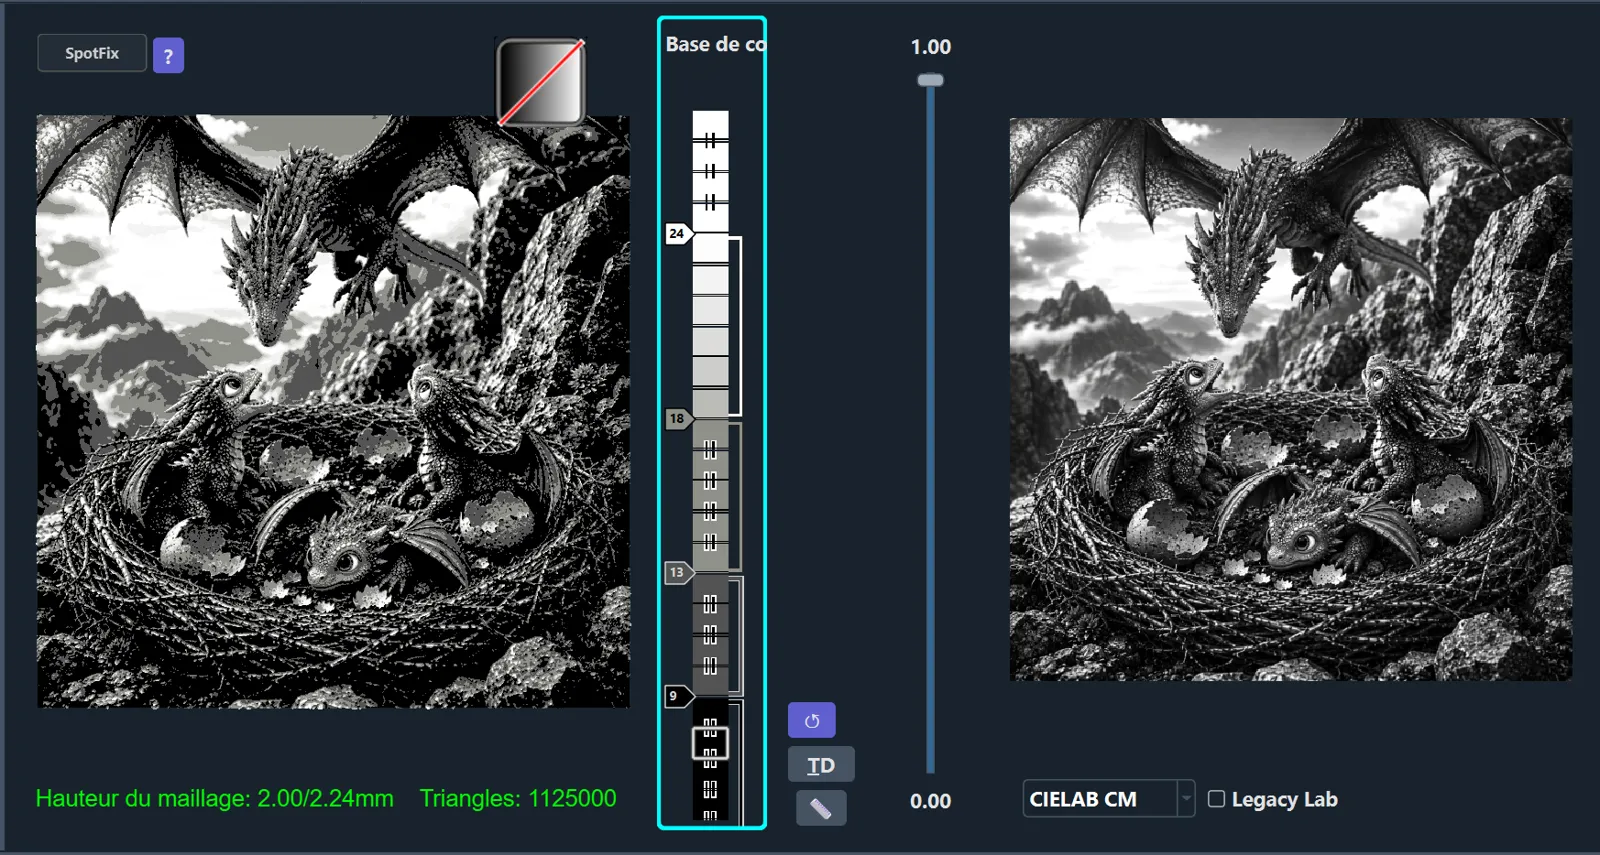The image size is (1600, 855).
Task: Select the layer marker labeled 9
Action: 677,696
